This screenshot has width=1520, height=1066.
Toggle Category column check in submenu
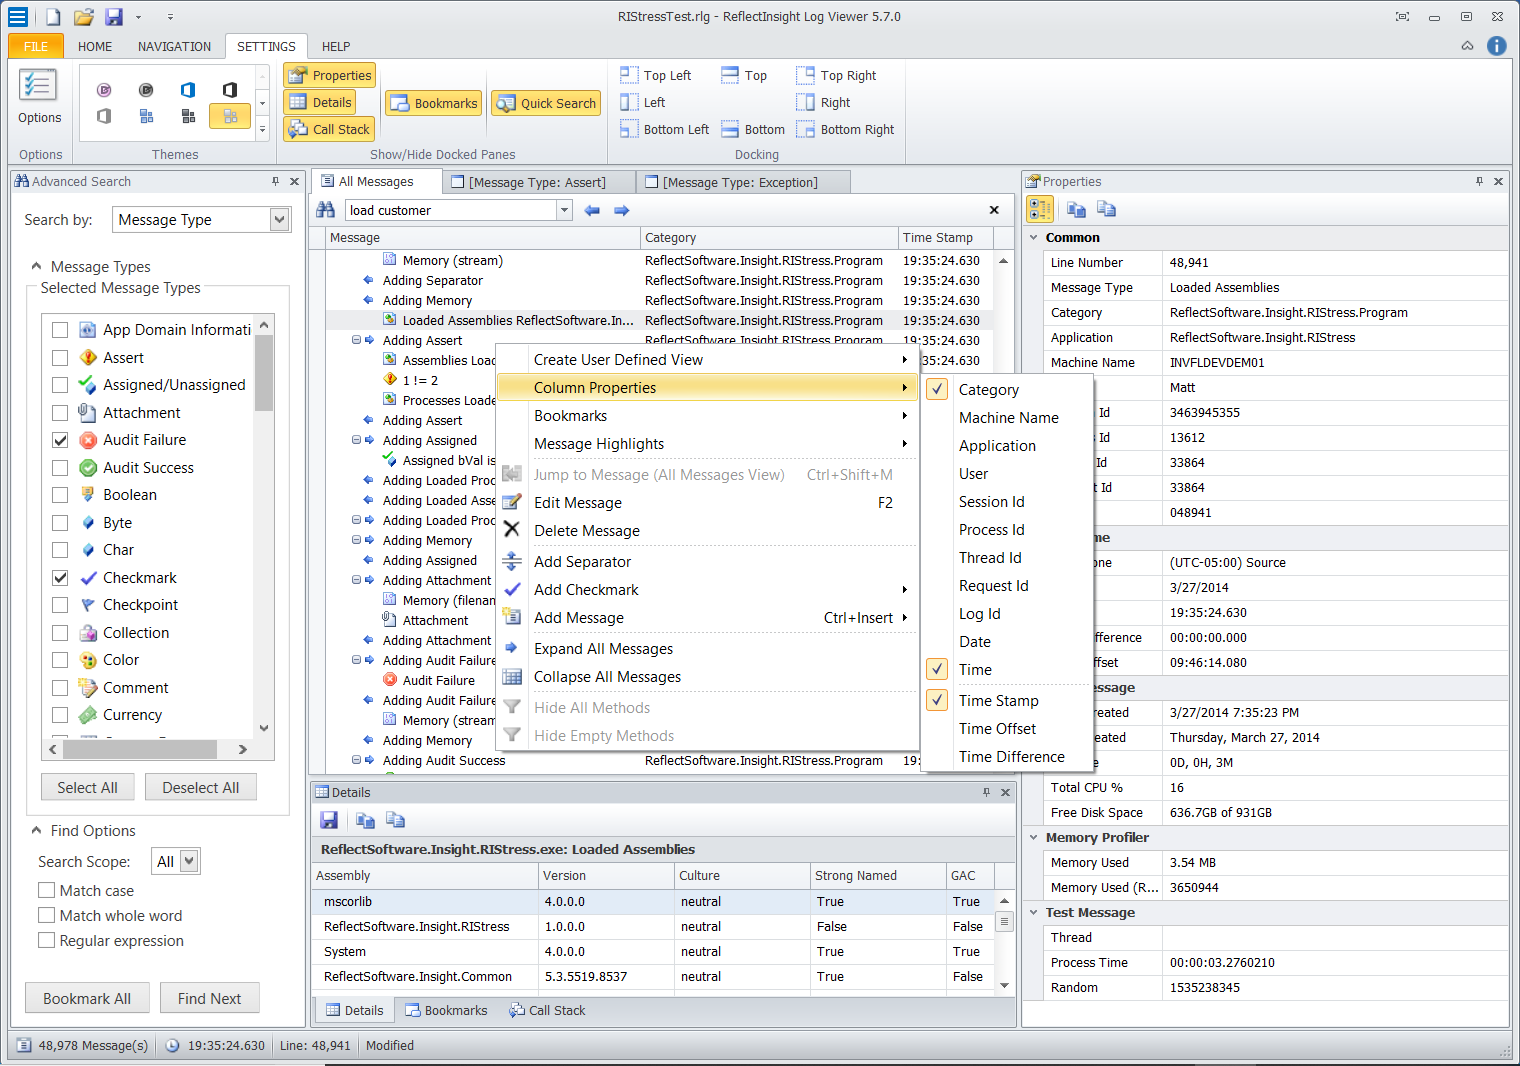pyautogui.click(x=937, y=389)
